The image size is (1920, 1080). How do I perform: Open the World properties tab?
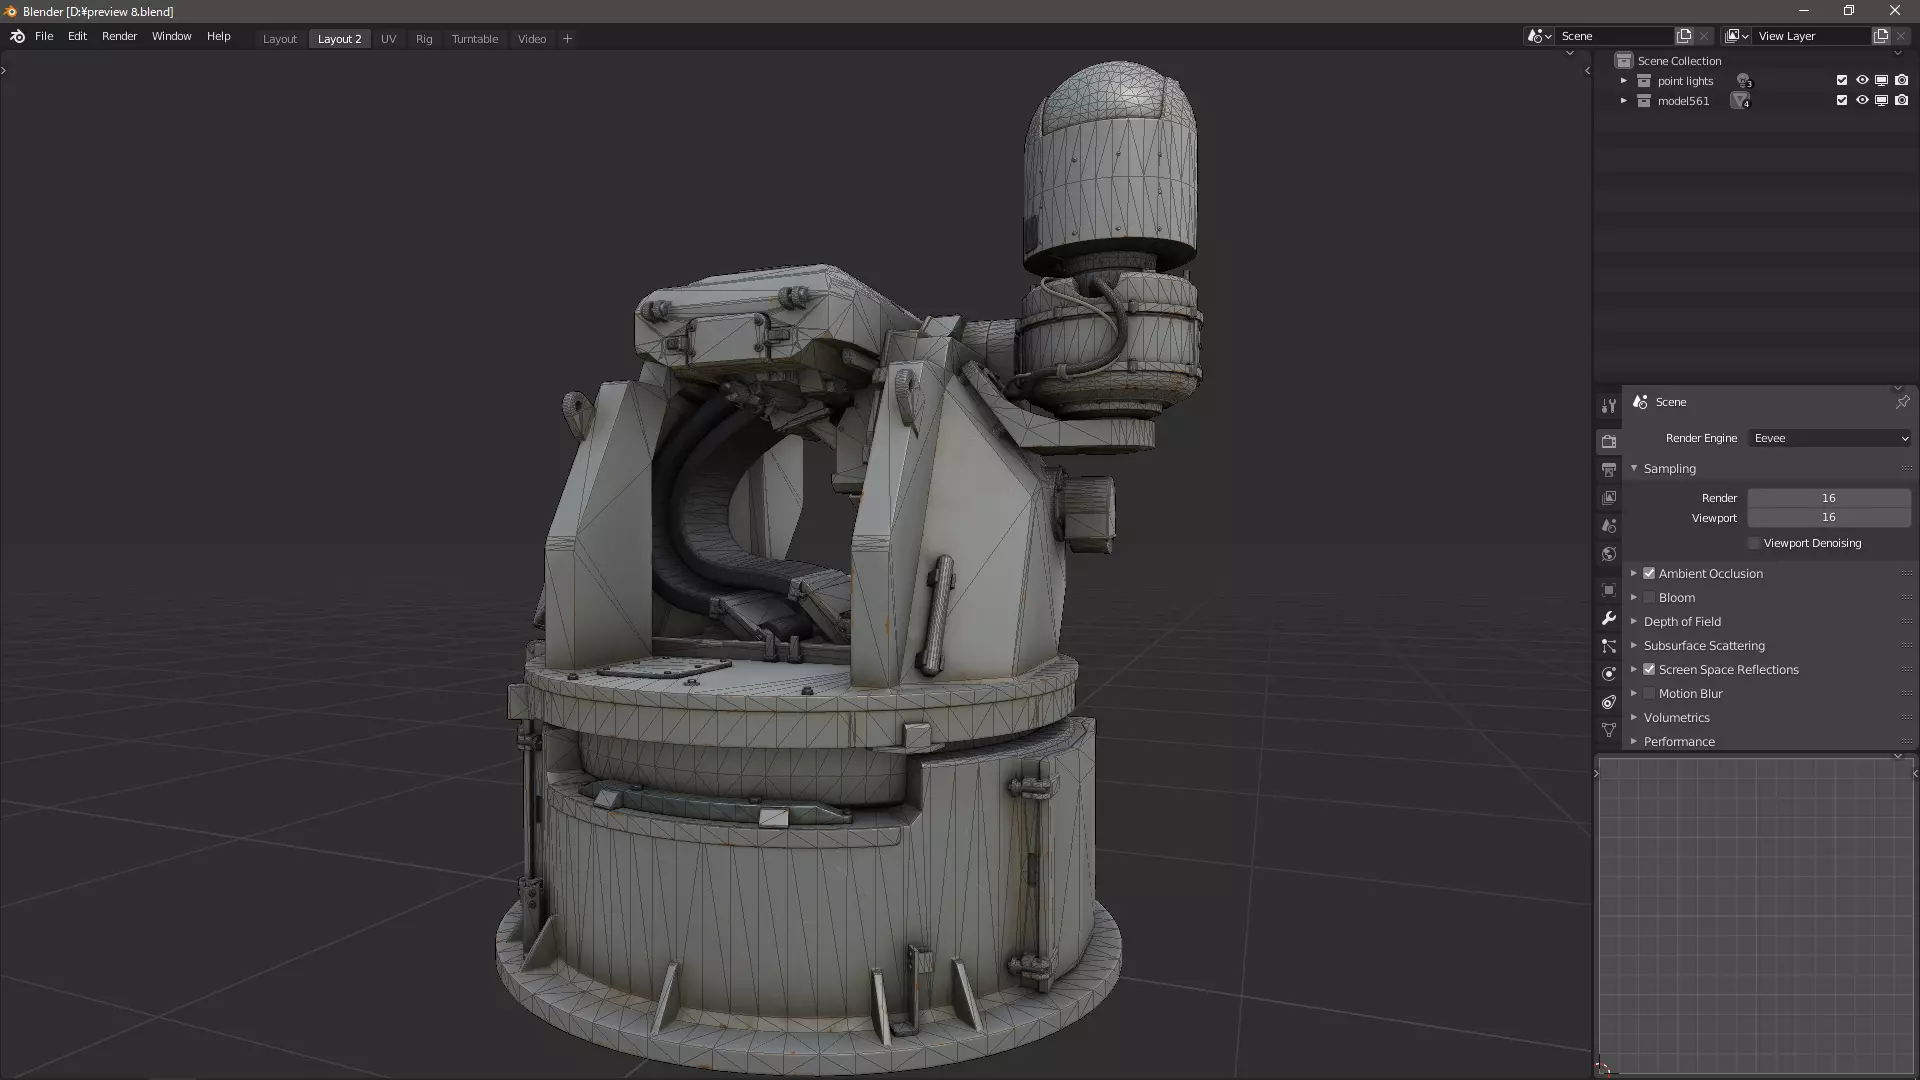pyautogui.click(x=1608, y=553)
